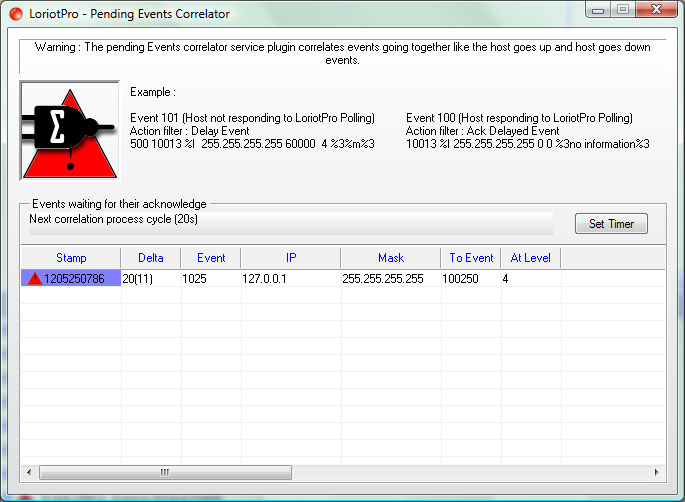Click the horizontal scrollbar left arrow
Viewport: 685px width, 502px height.
[x=29, y=472]
